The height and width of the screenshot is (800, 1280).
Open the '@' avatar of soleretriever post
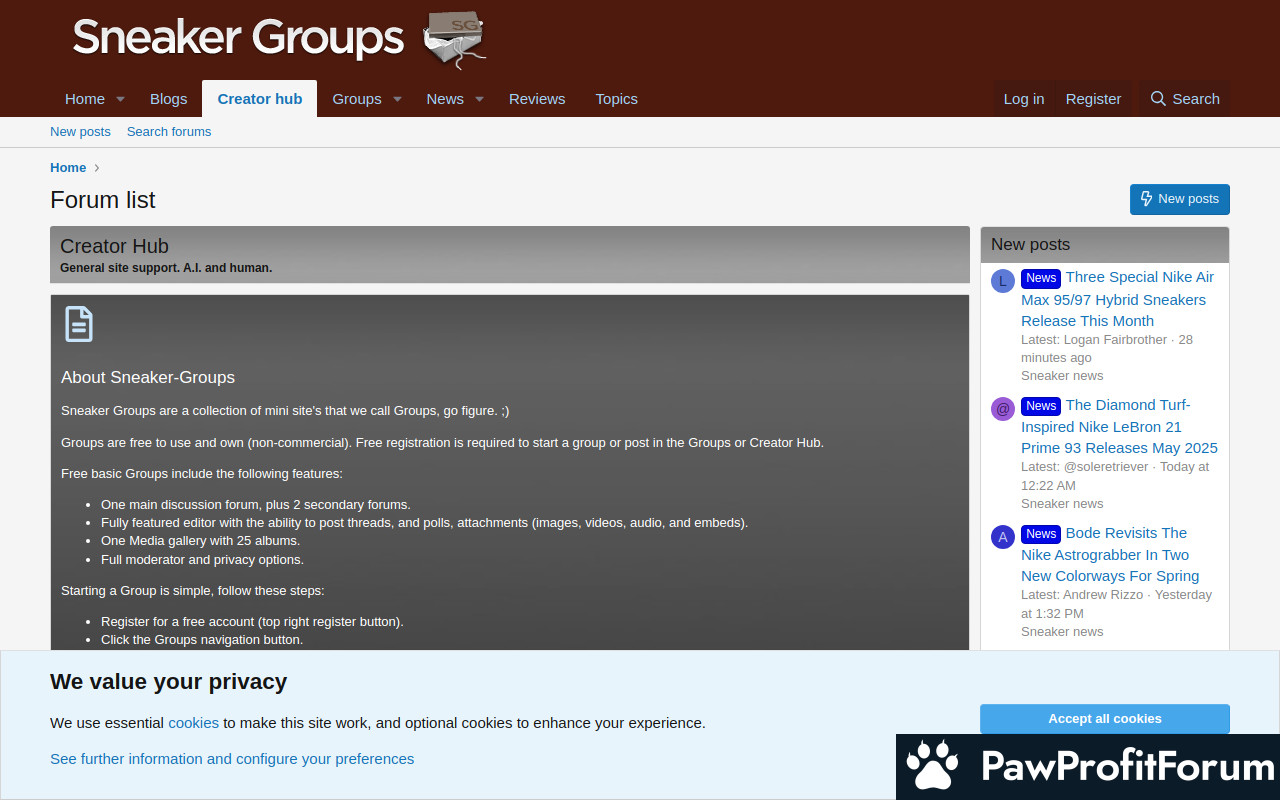click(x=1003, y=409)
